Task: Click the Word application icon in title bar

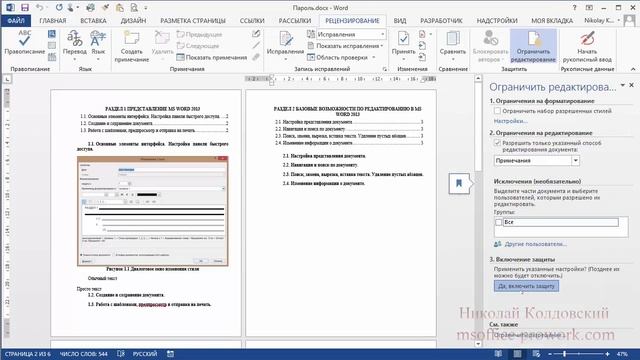Action: pos(10,8)
